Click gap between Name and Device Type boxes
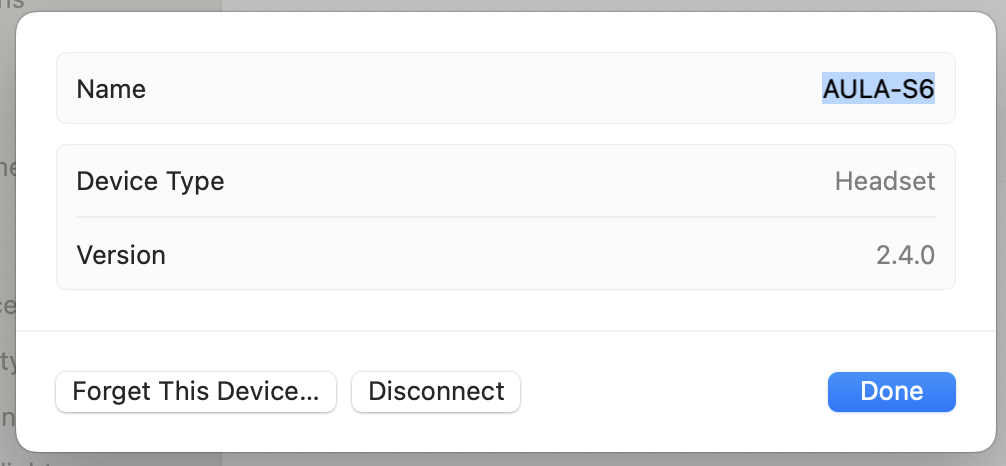The height and width of the screenshot is (466, 1006). point(505,134)
